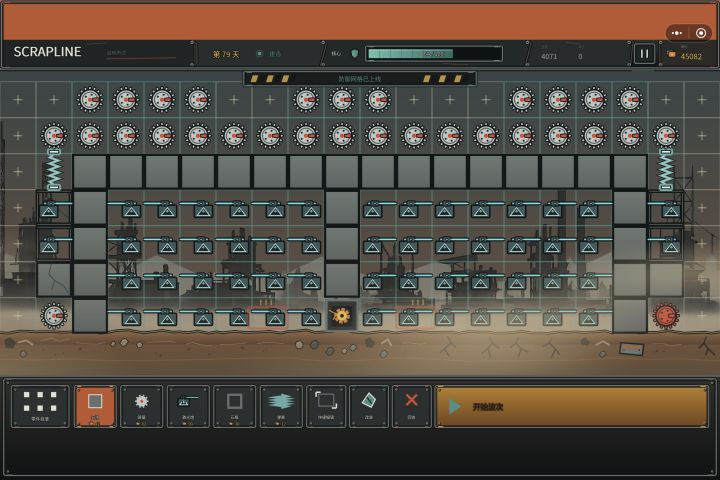The height and width of the screenshot is (480, 720).
Task: Choose the tilted diamond modify tool
Action: (x=369, y=406)
